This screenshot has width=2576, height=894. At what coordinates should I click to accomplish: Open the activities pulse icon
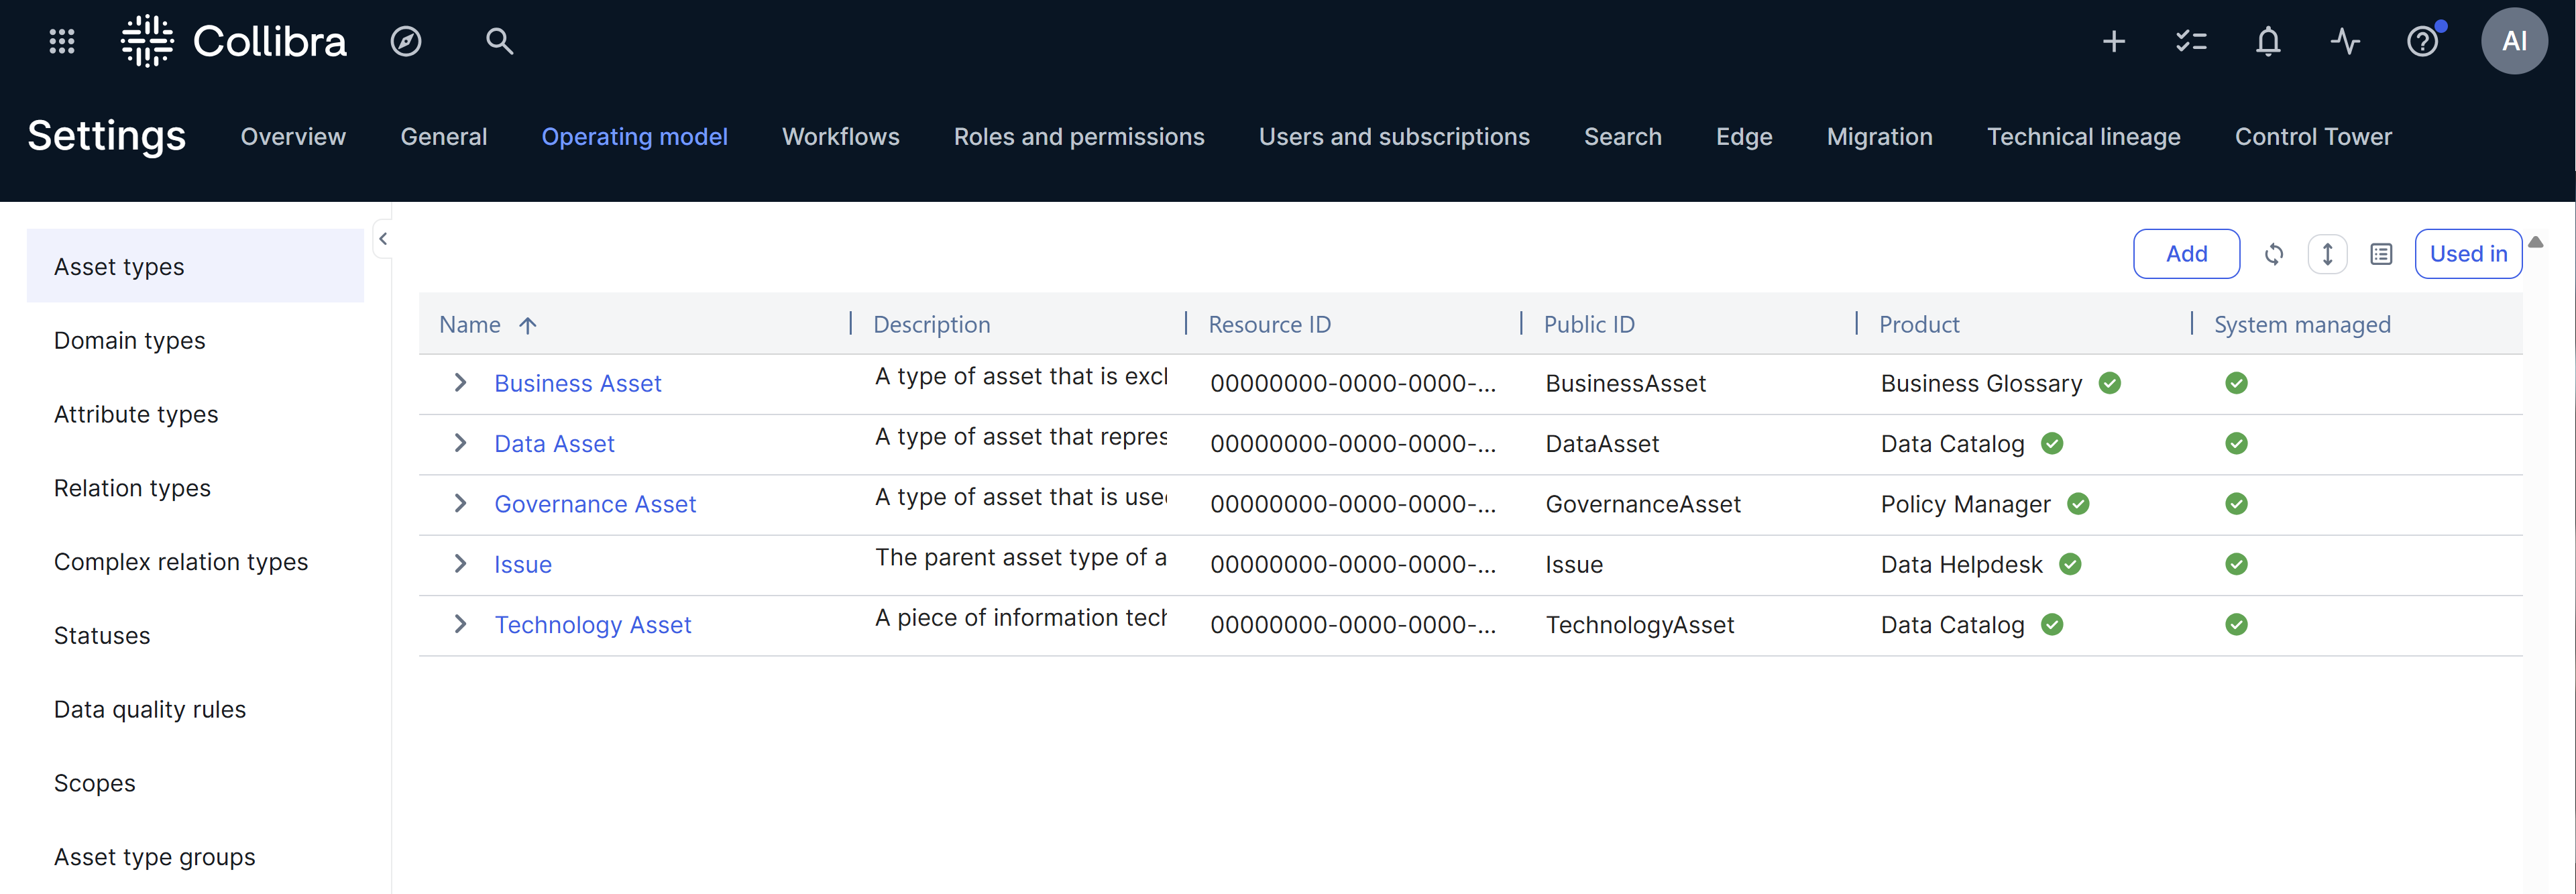pyautogui.click(x=2345, y=41)
